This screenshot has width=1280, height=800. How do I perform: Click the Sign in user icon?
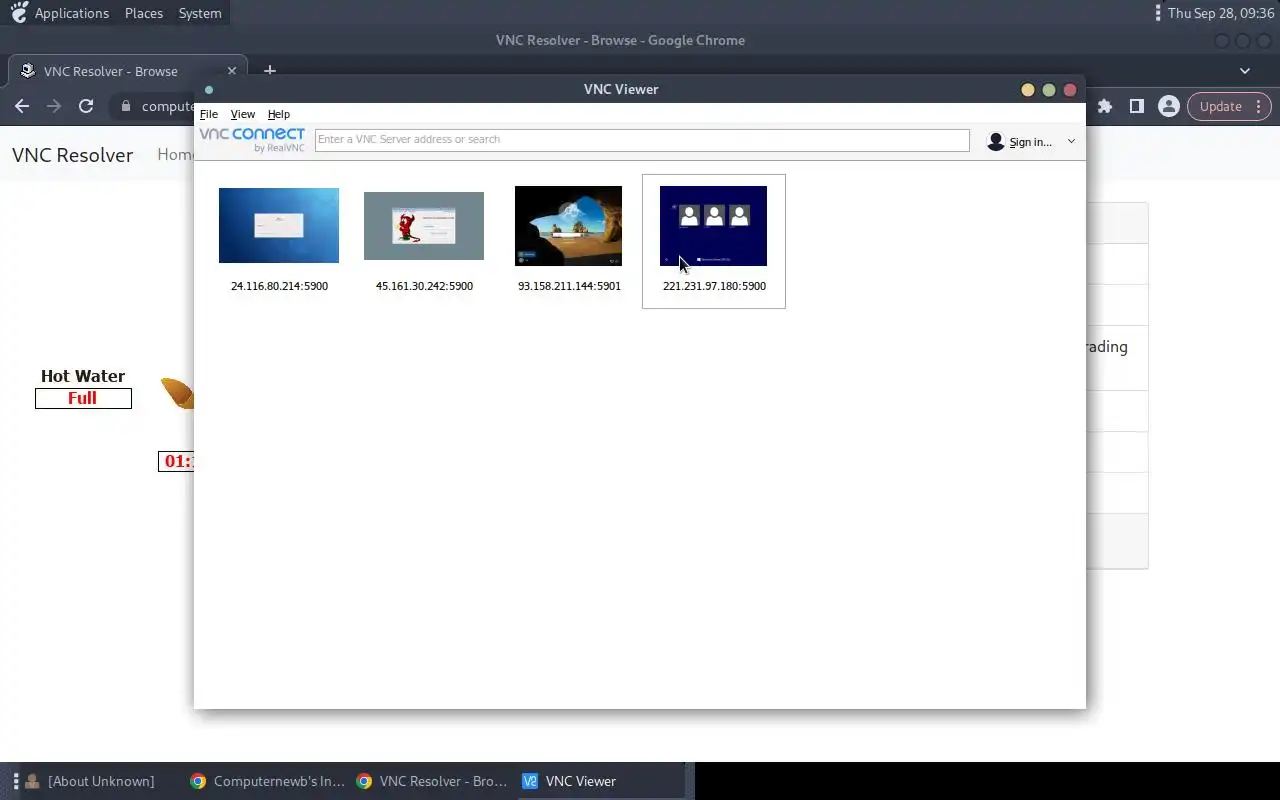(x=995, y=142)
